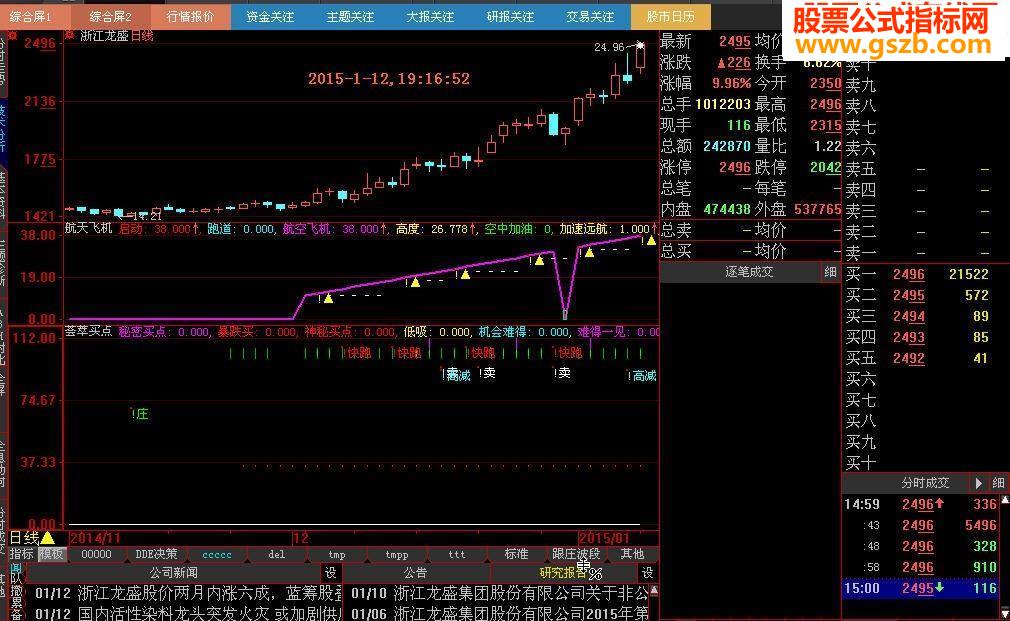Open the 股市日历 tab
The width and height of the screenshot is (1010, 621).
click(670, 16)
